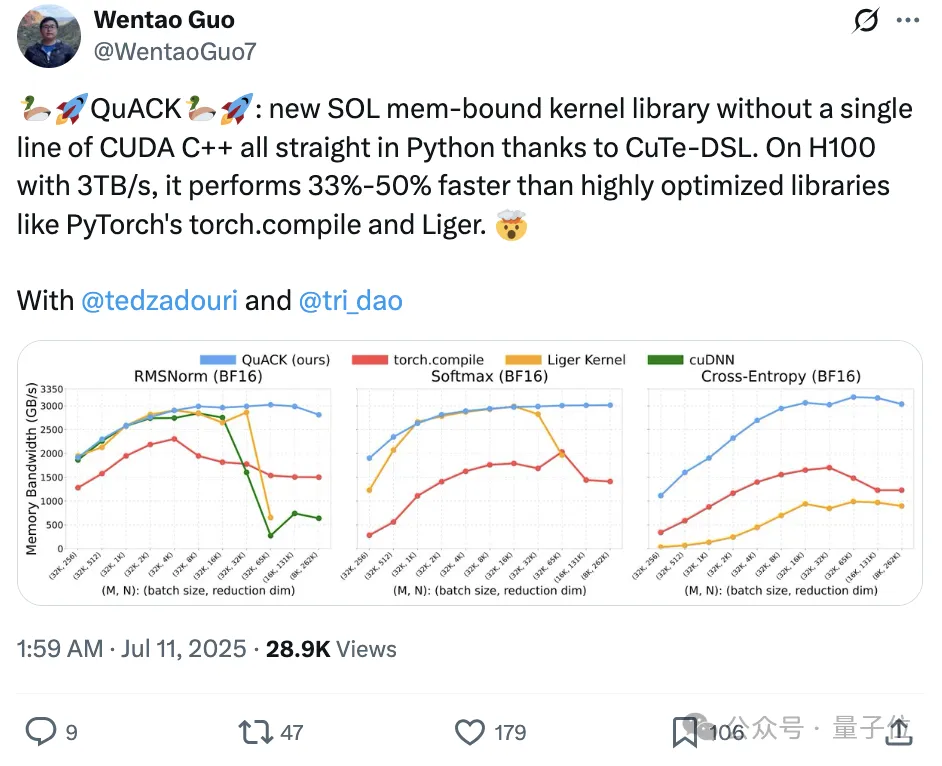Click the 1:59 AM · Jul 11, 2025 timestamp
The height and width of the screenshot is (766, 942).
click(x=132, y=648)
